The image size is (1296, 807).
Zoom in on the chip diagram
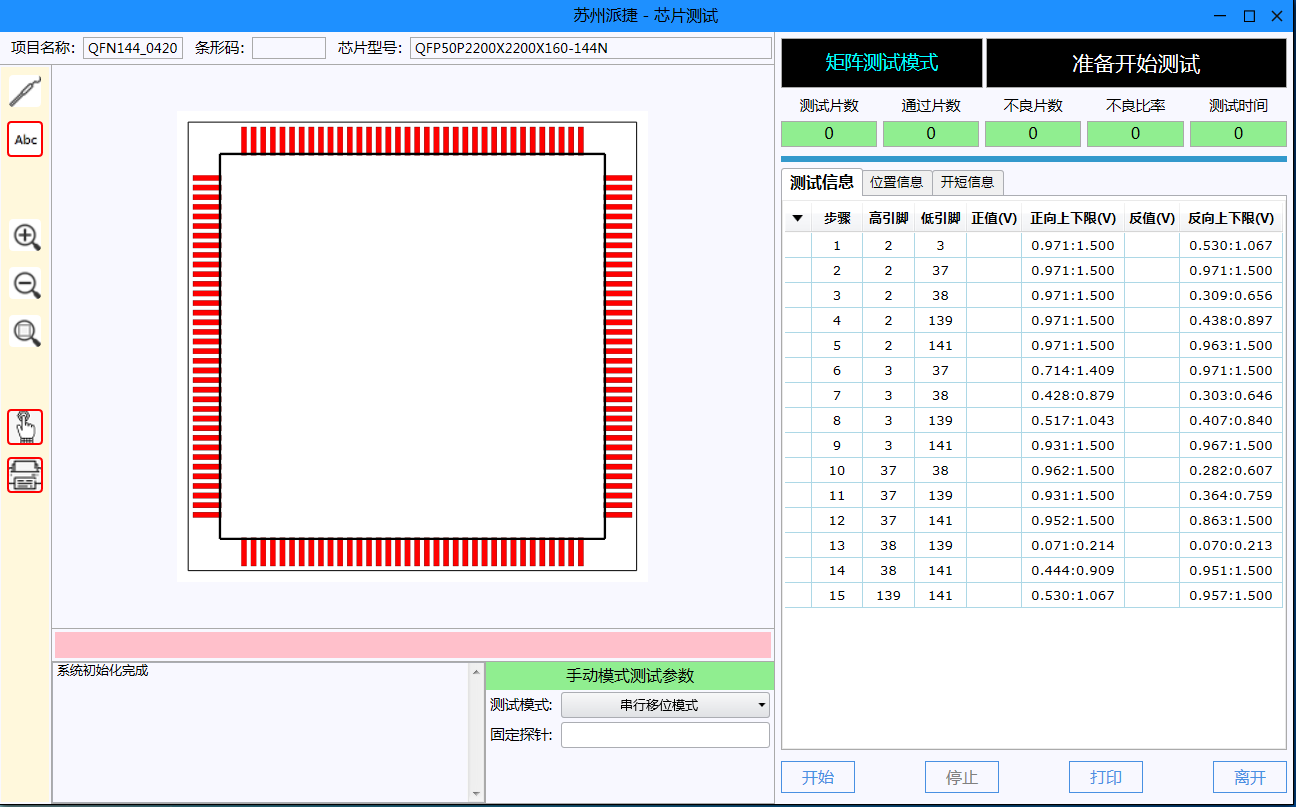(25, 237)
